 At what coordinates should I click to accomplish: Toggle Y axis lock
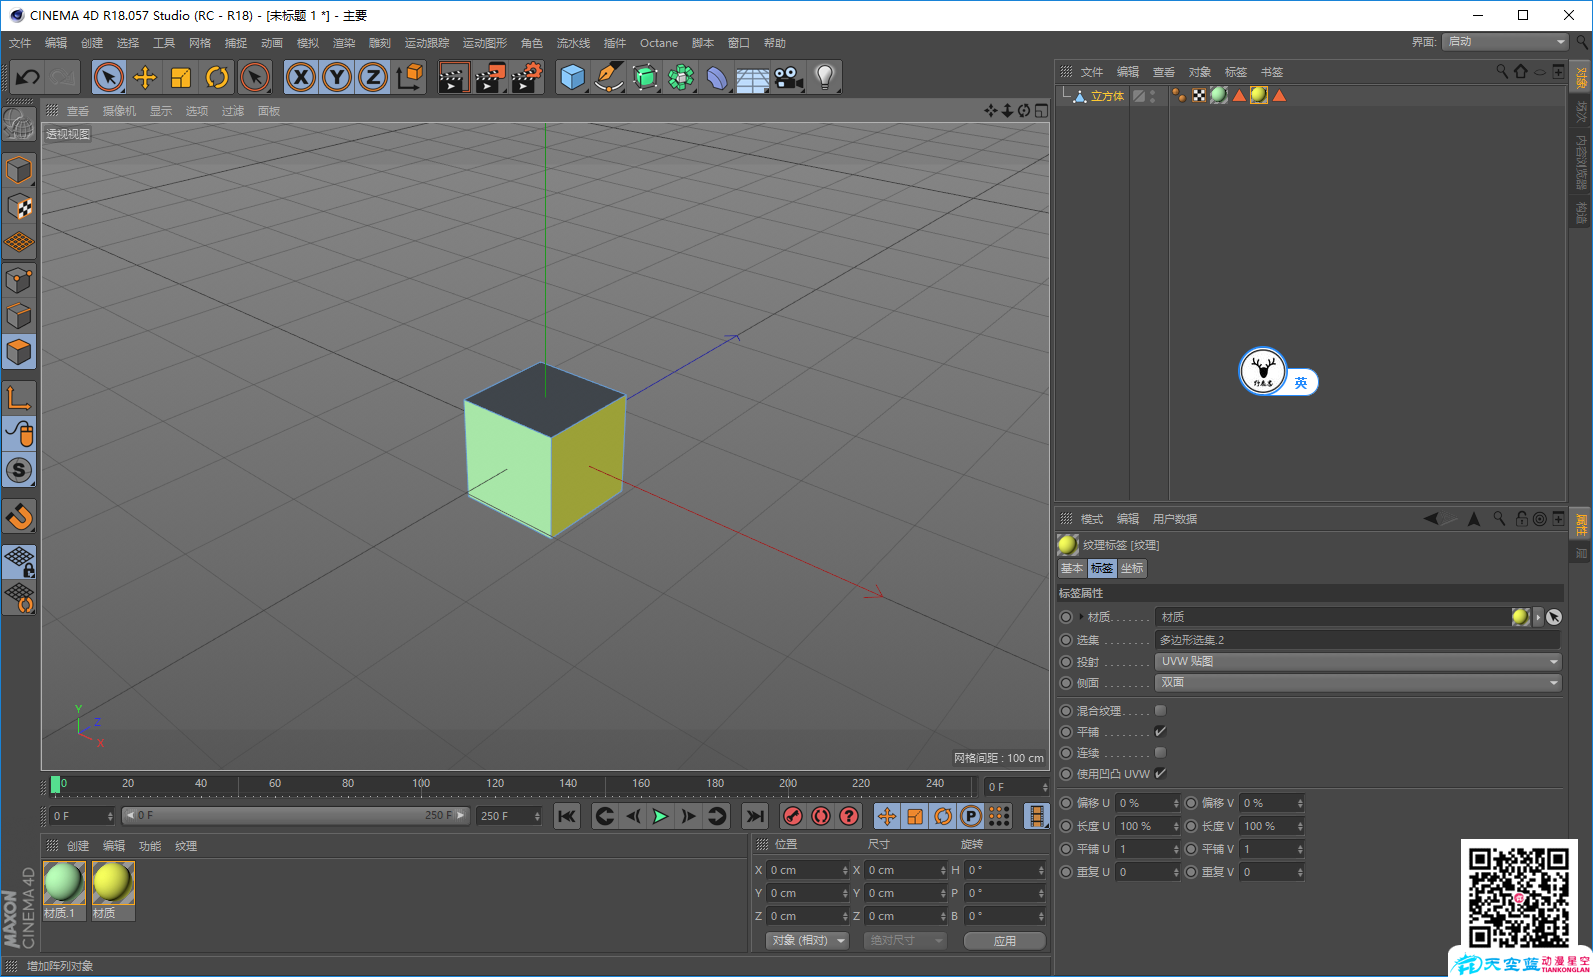point(337,77)
